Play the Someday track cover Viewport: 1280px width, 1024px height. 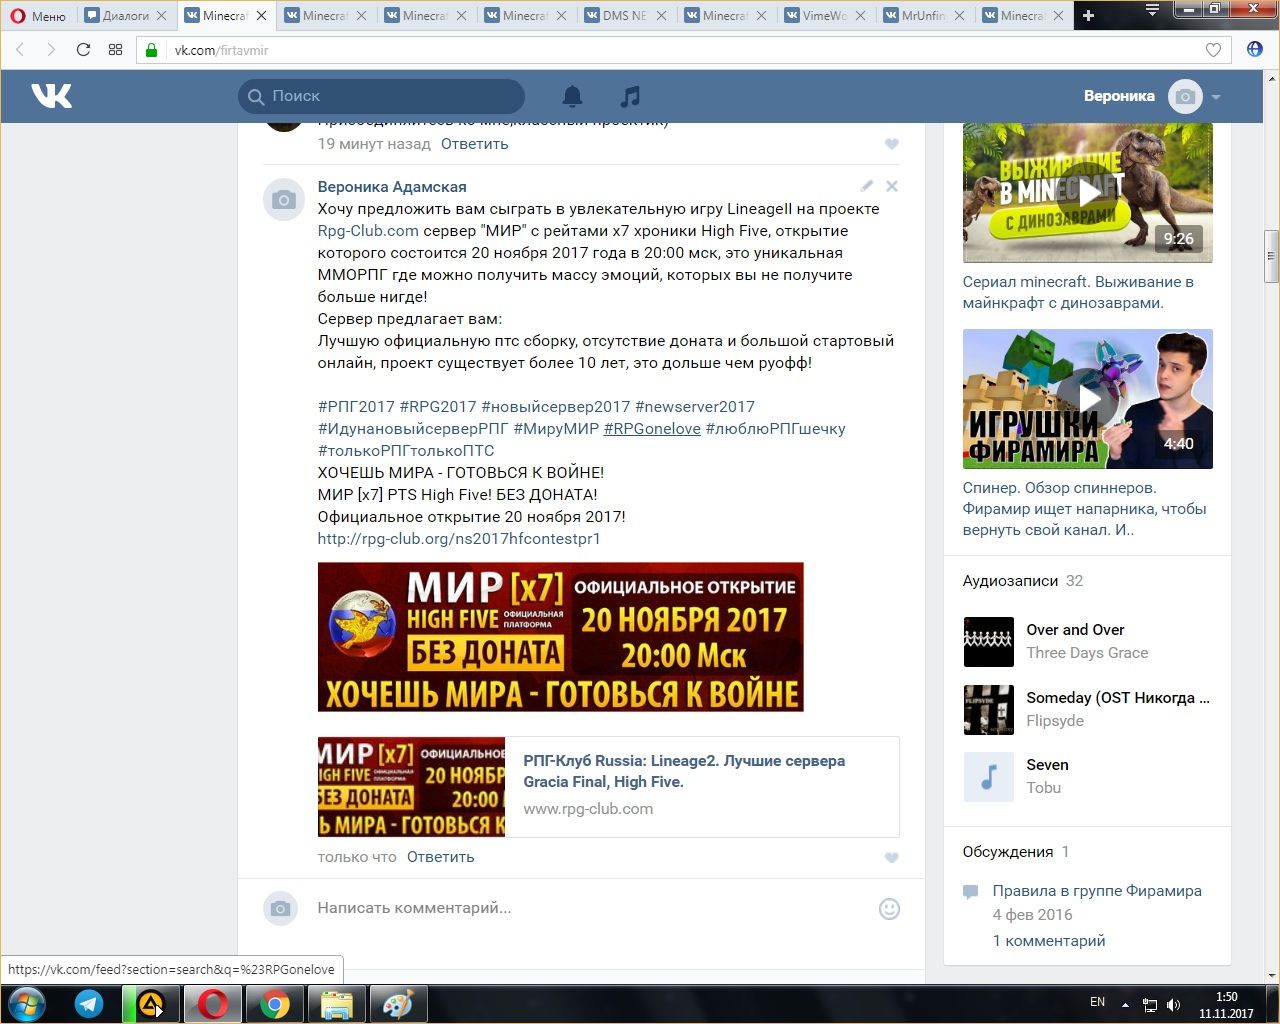coord(988,710)
